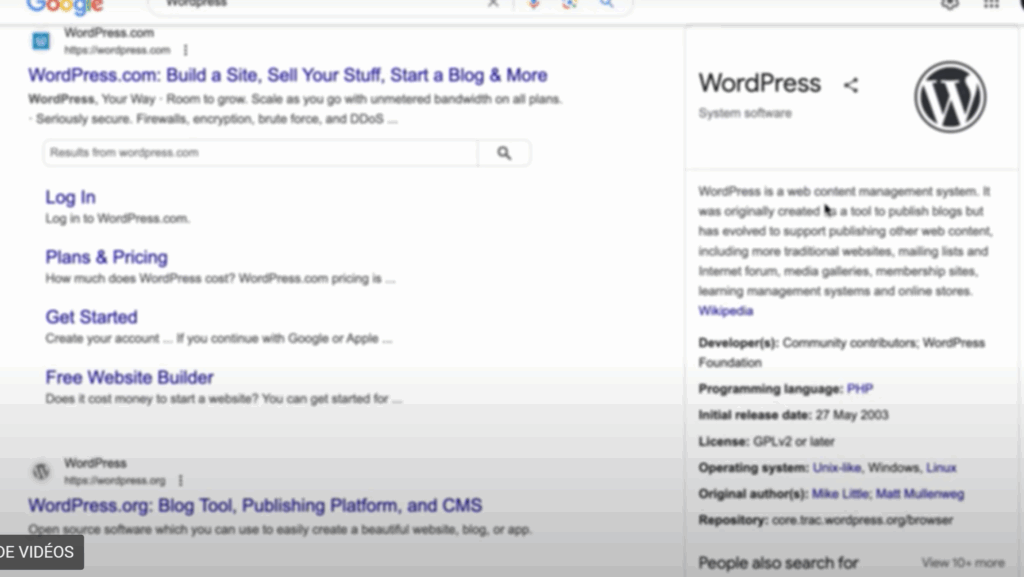Click the Results from wordpress.com search field
Image resolution: width=1024 pixels, height=577 pixels.
pyautogui.click(x=261, y=153)
